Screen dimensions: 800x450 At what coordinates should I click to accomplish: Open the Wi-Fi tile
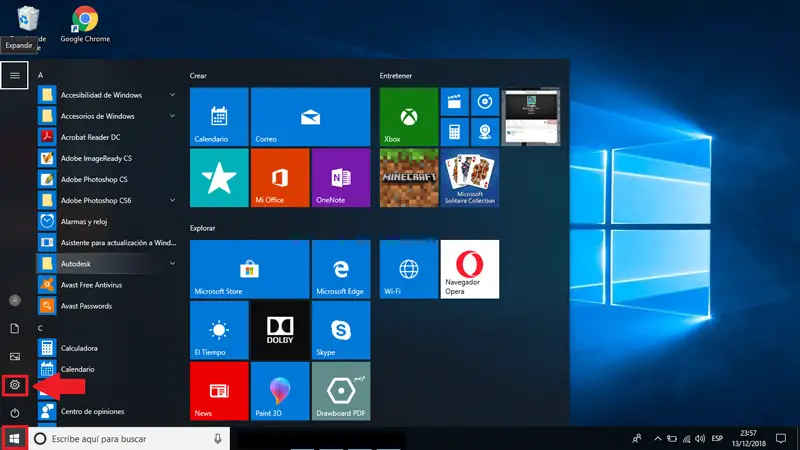point(409,269)
